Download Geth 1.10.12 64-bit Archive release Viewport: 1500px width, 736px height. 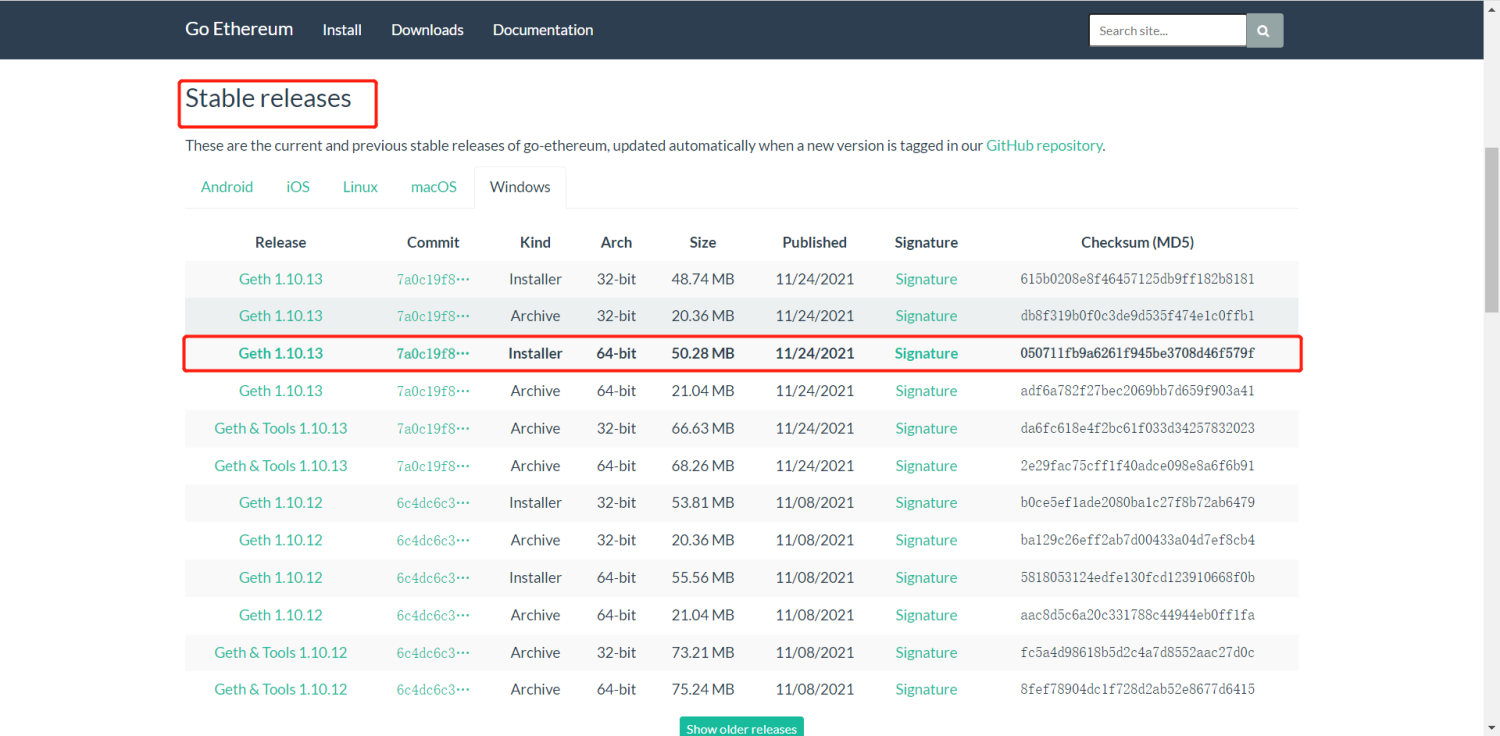(x=281, y=615)
